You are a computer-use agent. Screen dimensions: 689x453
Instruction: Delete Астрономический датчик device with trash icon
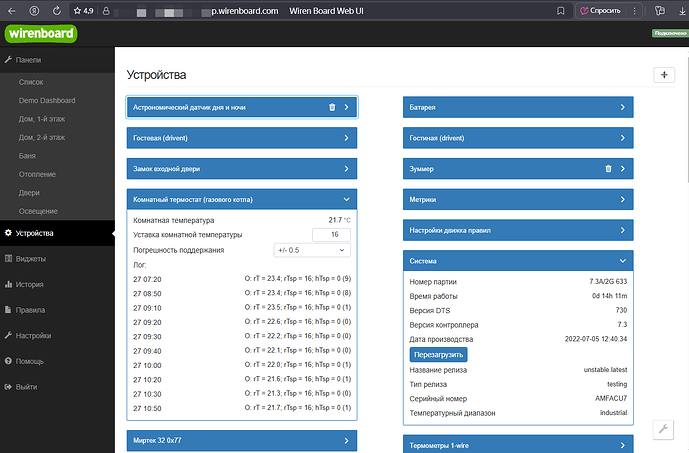tap(332, 107)
